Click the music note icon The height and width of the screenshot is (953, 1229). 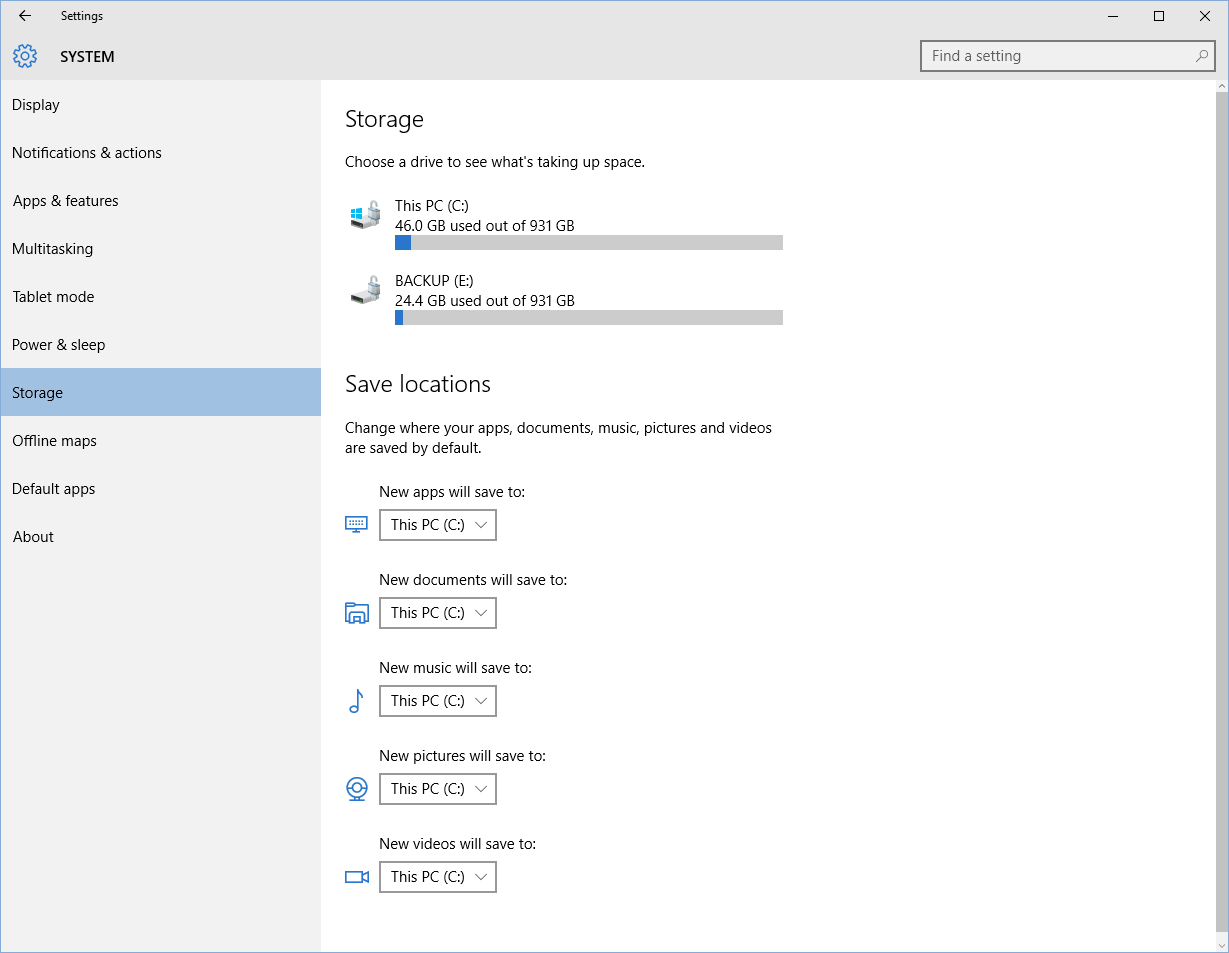coord(356,701)
